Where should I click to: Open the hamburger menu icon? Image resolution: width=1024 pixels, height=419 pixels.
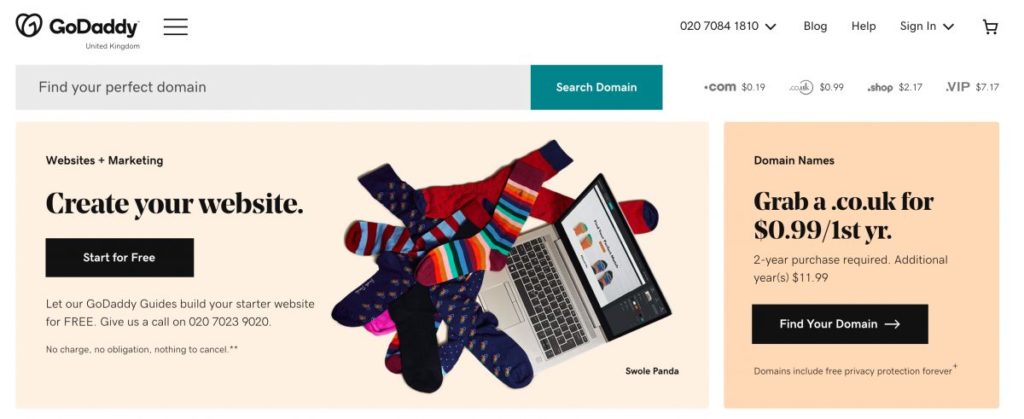pos(176,27)
